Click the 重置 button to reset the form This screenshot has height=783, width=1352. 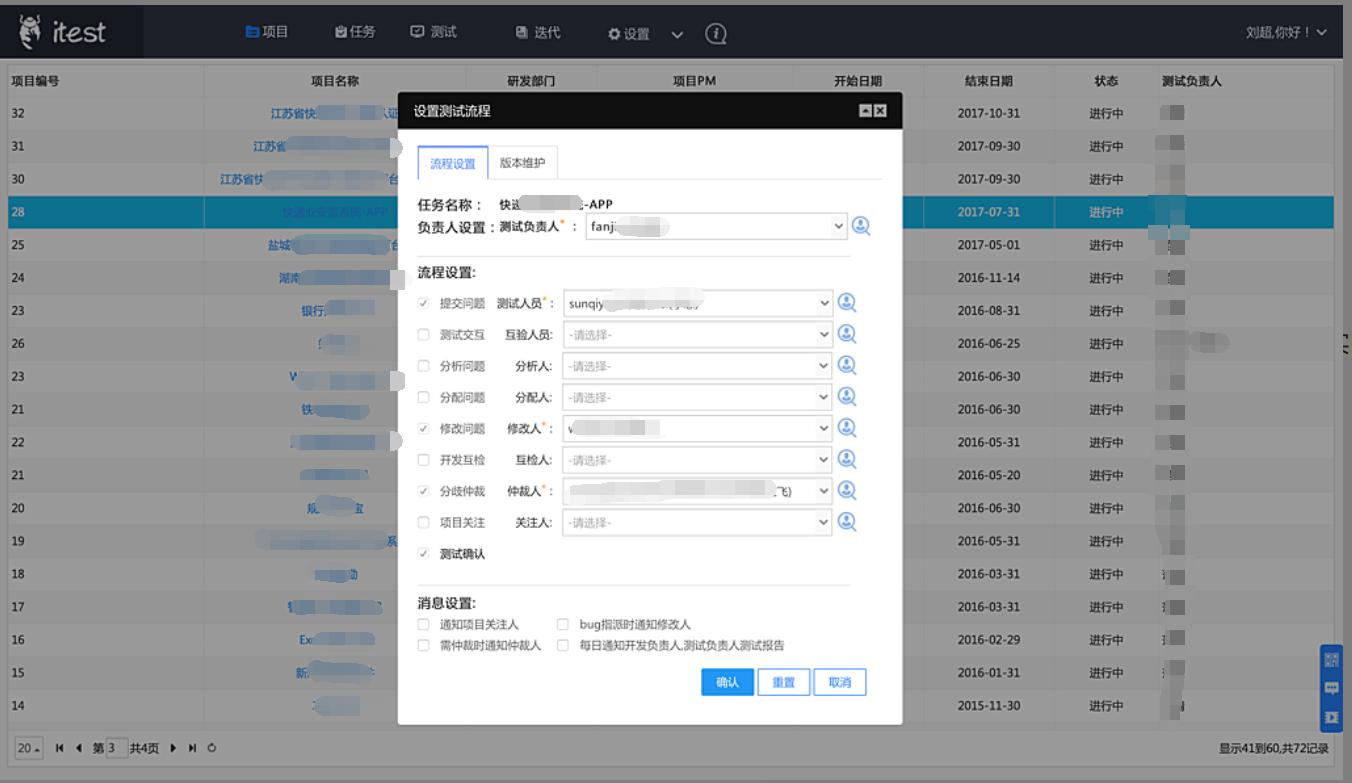point(783,682)
